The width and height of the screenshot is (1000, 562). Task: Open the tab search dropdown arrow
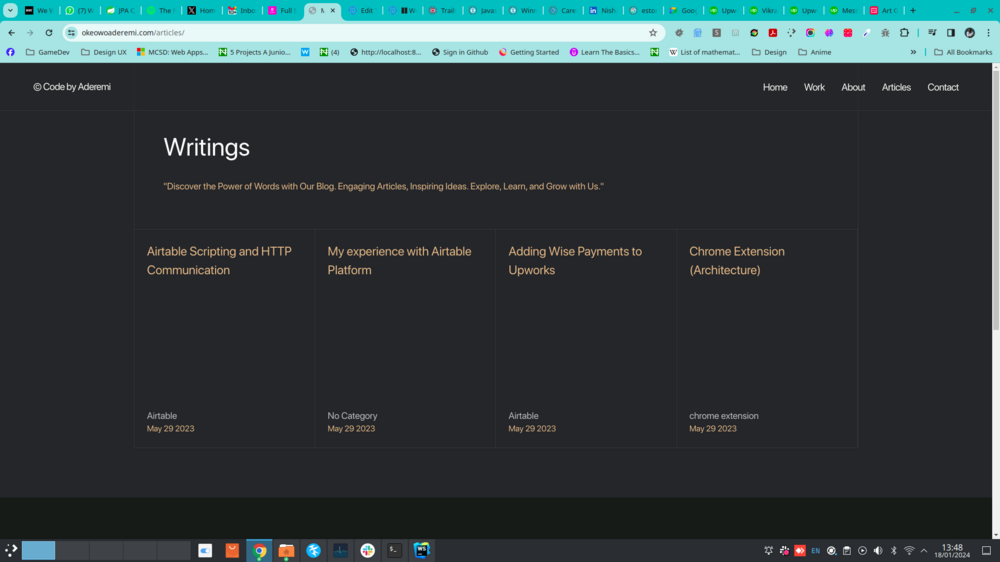pyautogui.click(x=10, y=10)
